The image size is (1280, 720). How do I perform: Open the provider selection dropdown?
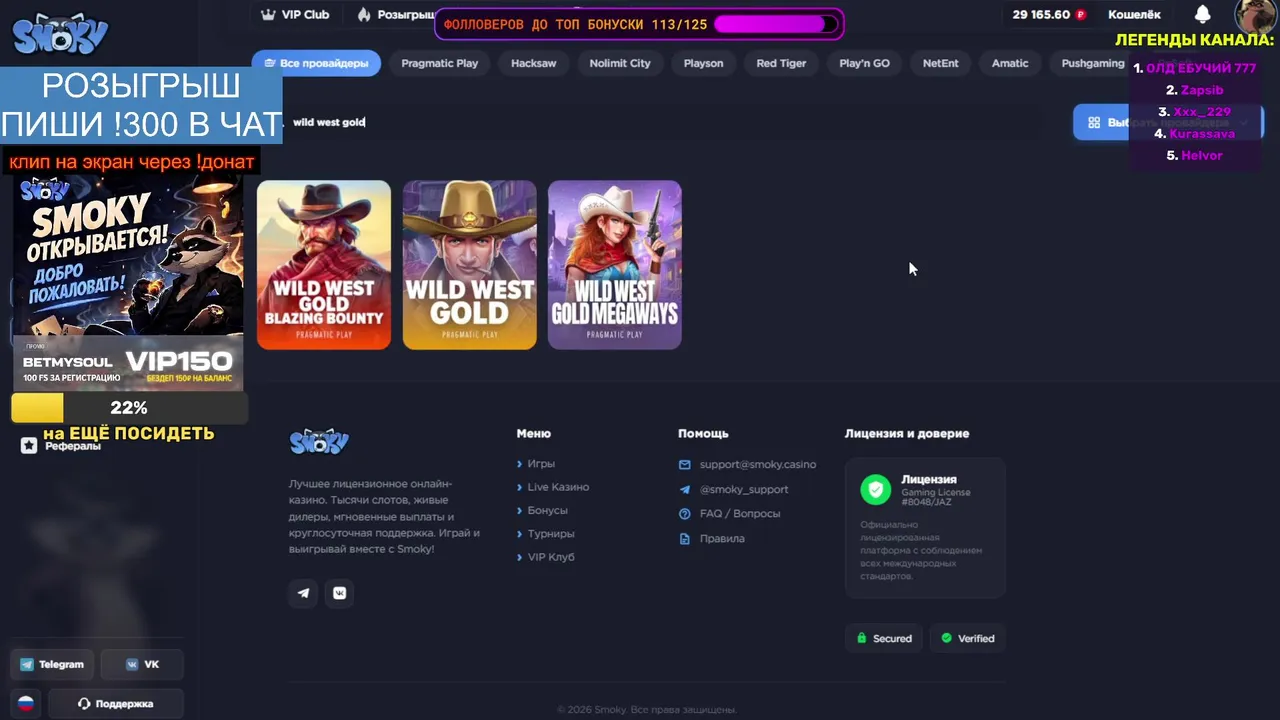1168,123
